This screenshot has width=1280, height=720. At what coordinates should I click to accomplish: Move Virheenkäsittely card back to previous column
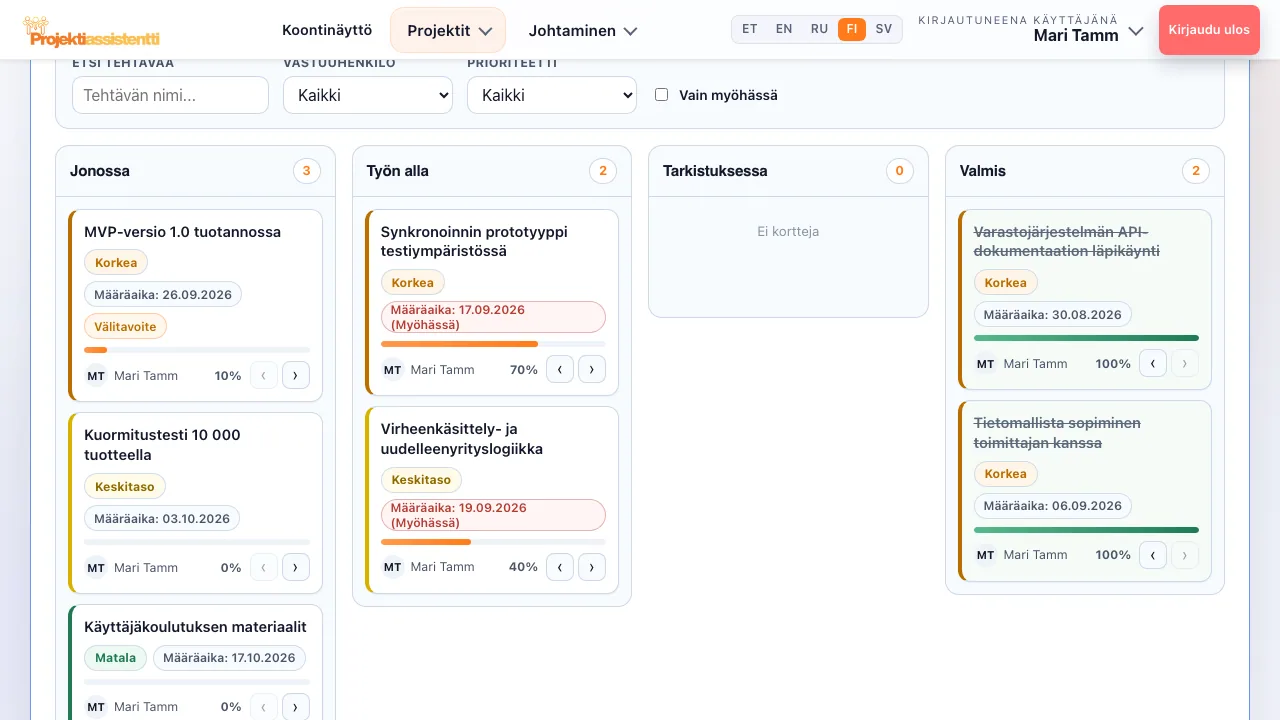[x=560, y=567]
